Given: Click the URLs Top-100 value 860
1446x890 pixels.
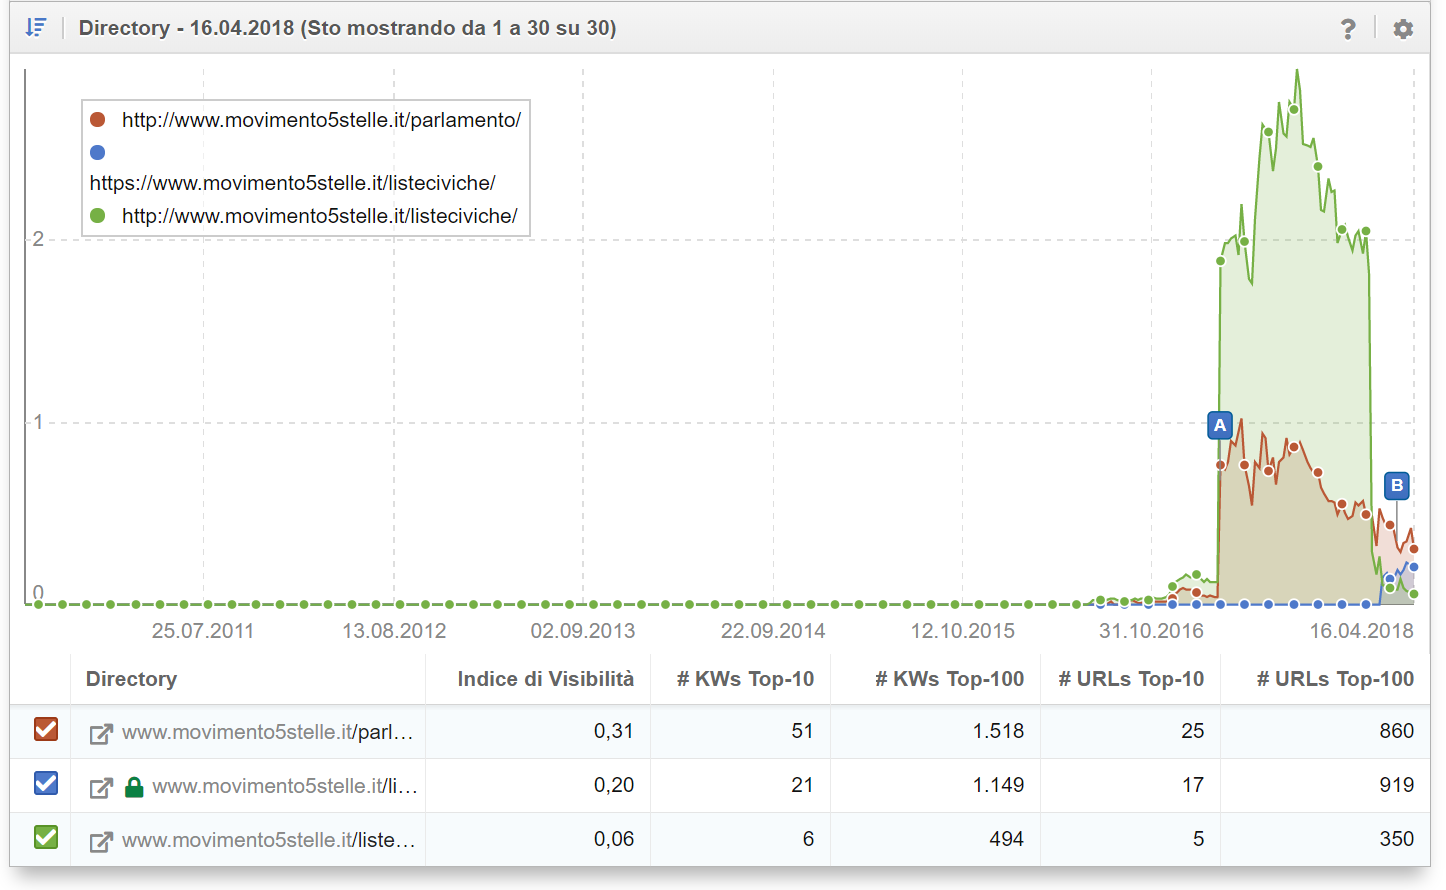Looking at the screenshot, I should (1396, 731).
